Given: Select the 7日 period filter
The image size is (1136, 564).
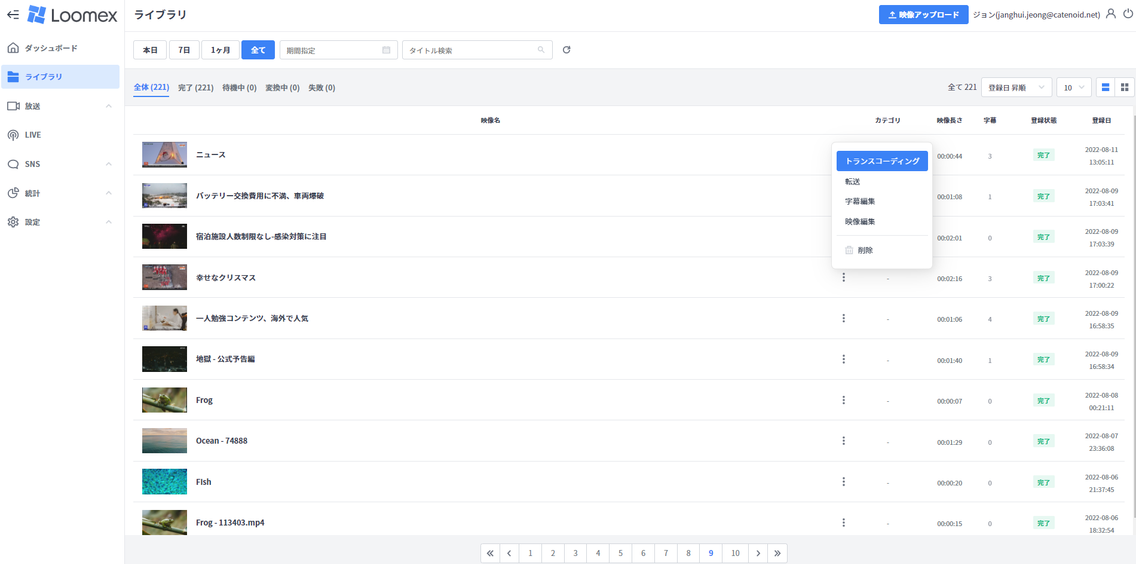Looking at the screenshot, I should point(184,50).
